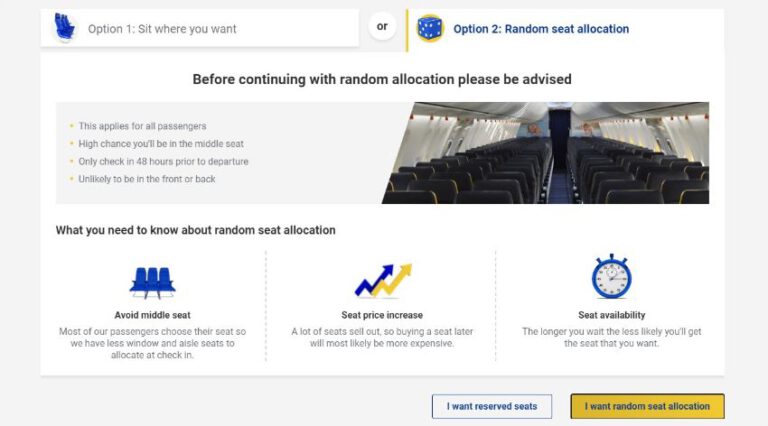Click 'What you need to know' section heading
This screenshot has height=426, width=768.
click(x=195, y=230)
